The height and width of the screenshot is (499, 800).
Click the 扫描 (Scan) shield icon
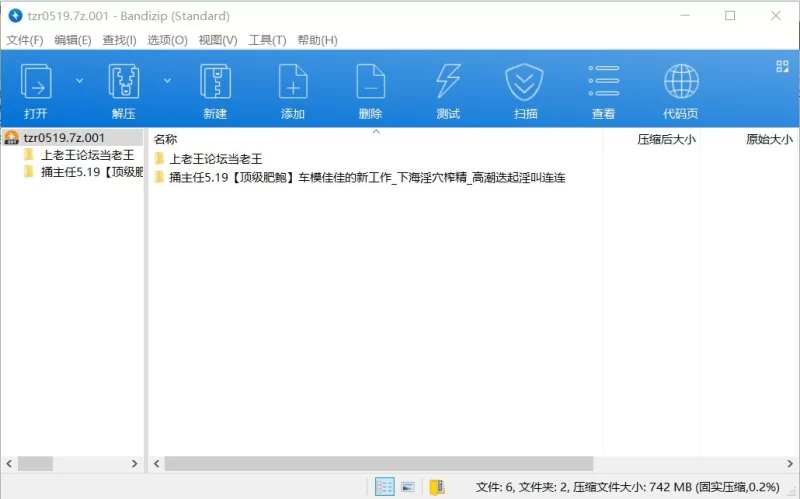coord(525,82)
